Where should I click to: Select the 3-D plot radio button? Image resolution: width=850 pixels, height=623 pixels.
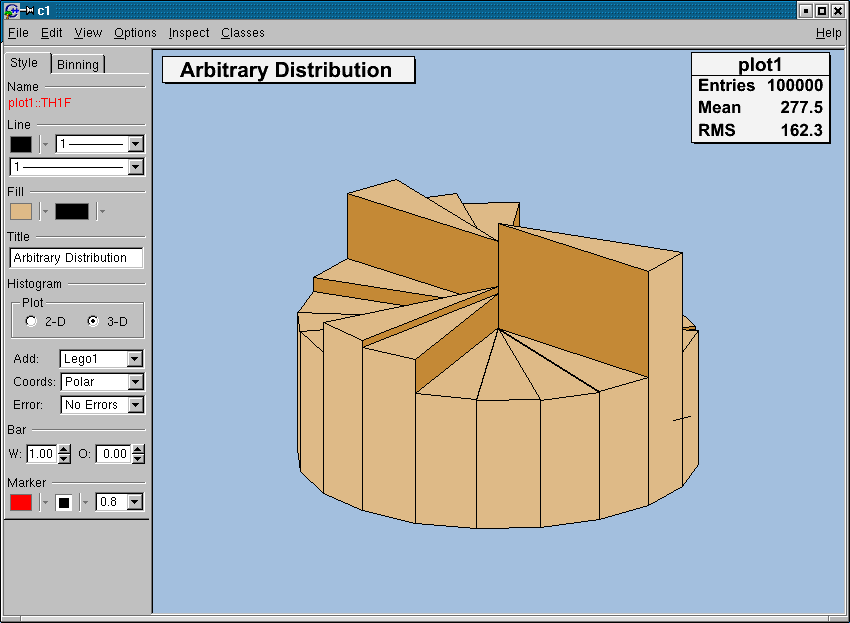pyautogui.click(x=93, y=322)
